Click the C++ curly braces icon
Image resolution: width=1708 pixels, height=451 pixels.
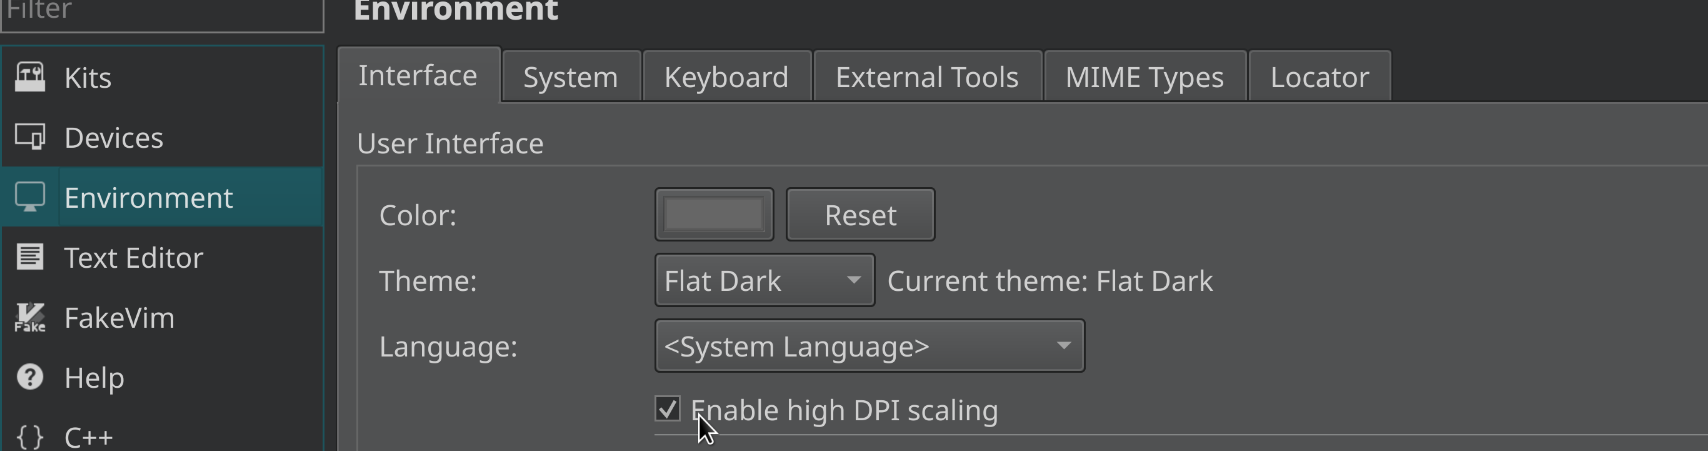[x=30, y=437]
